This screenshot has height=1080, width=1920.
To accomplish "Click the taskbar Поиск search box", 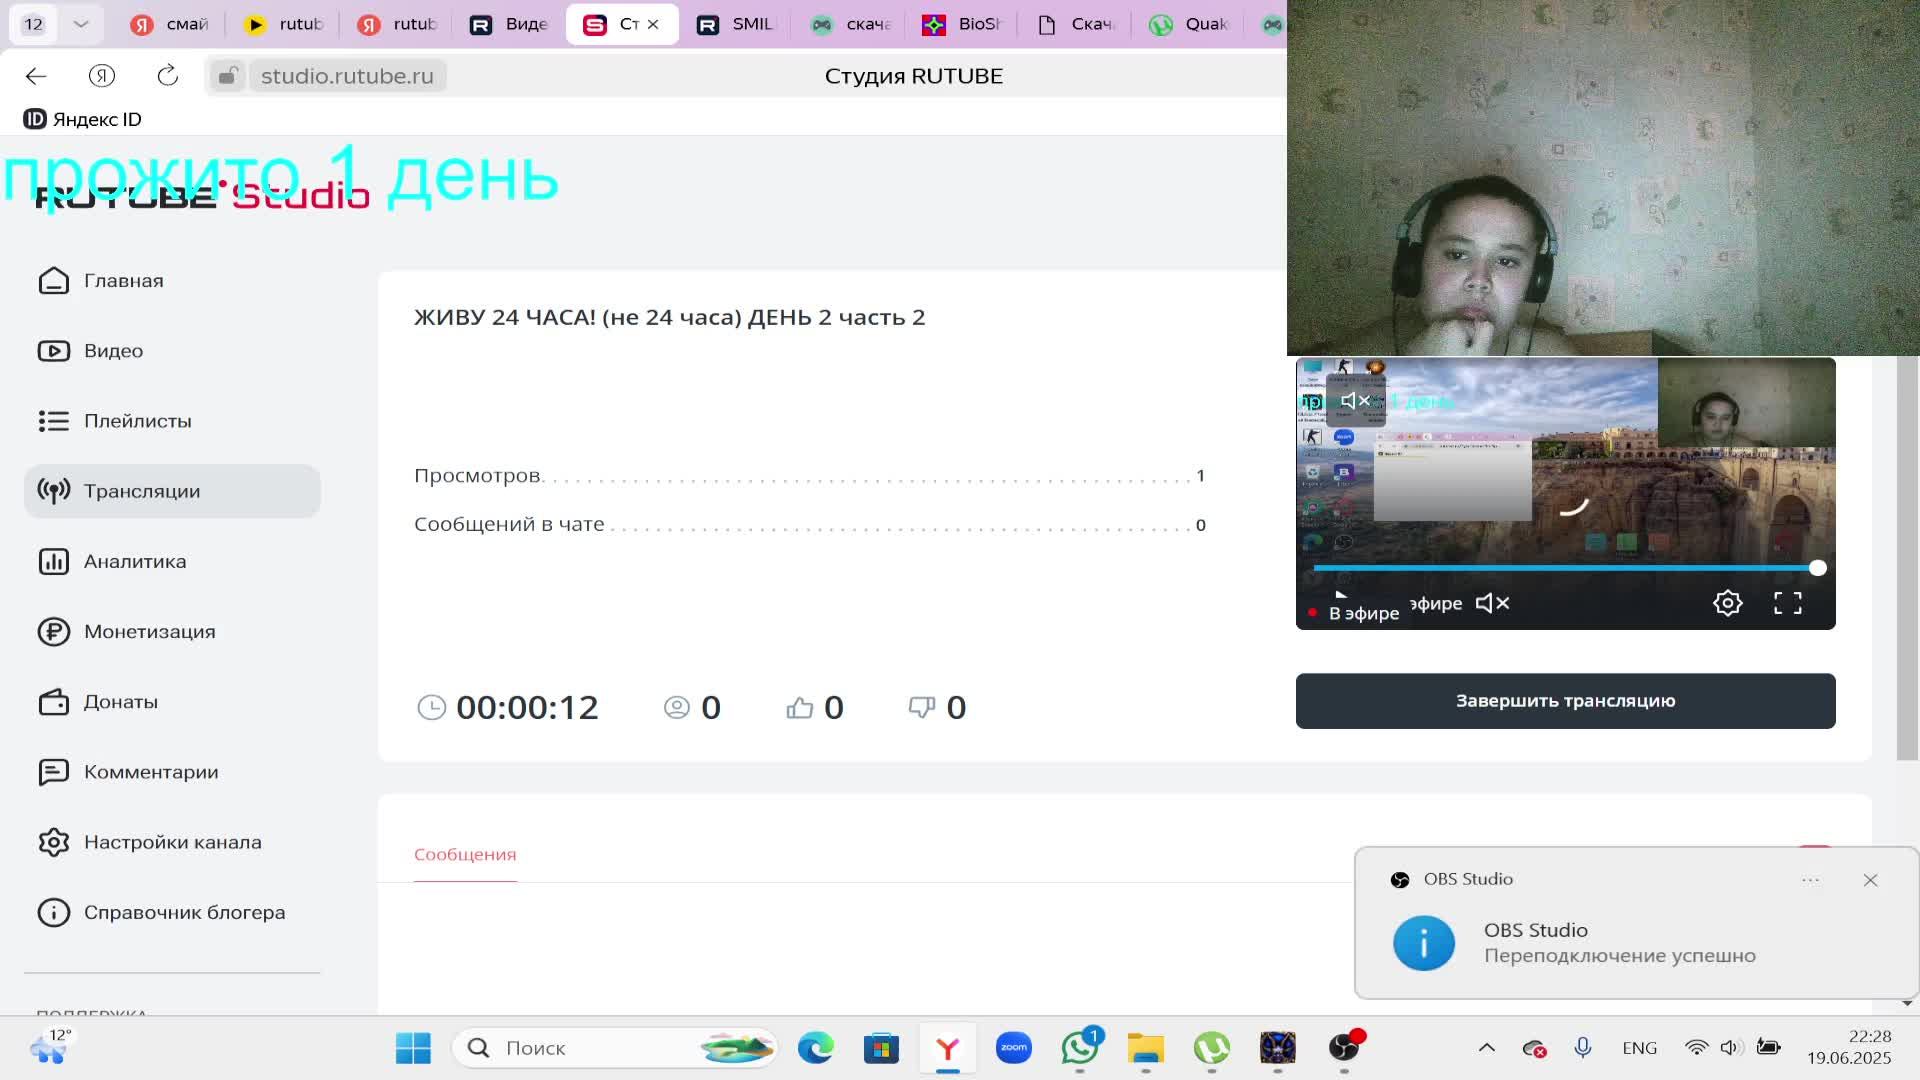I will coord(616,1048).
